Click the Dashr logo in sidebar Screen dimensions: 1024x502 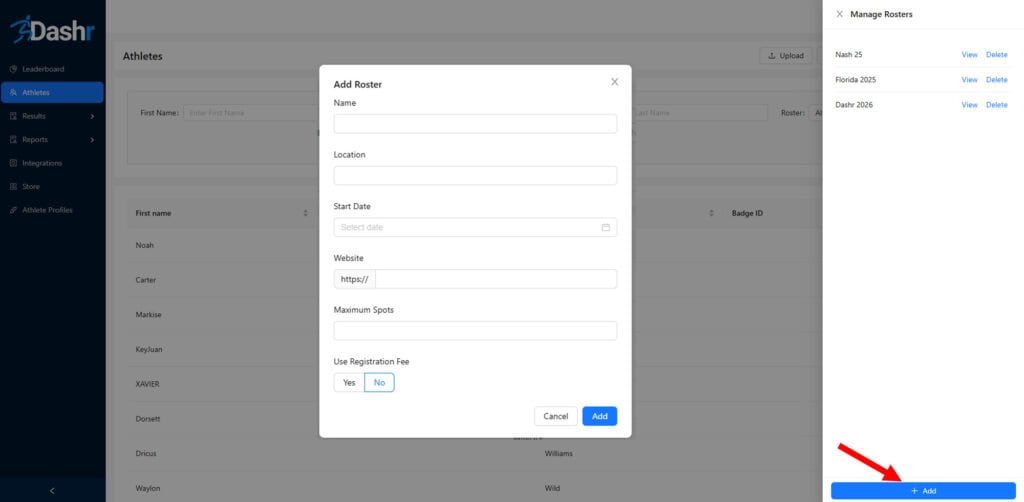coord(52,31)
